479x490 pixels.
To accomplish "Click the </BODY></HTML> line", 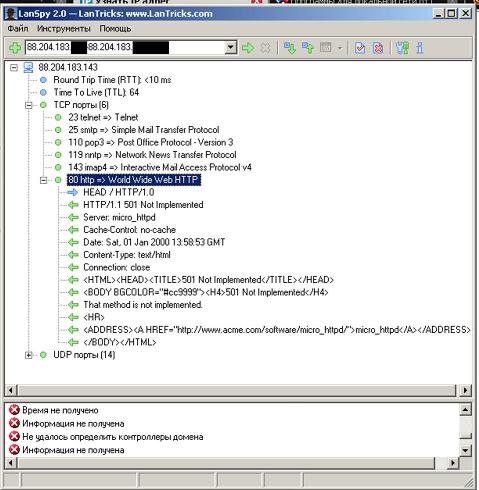I will [120, 342].
